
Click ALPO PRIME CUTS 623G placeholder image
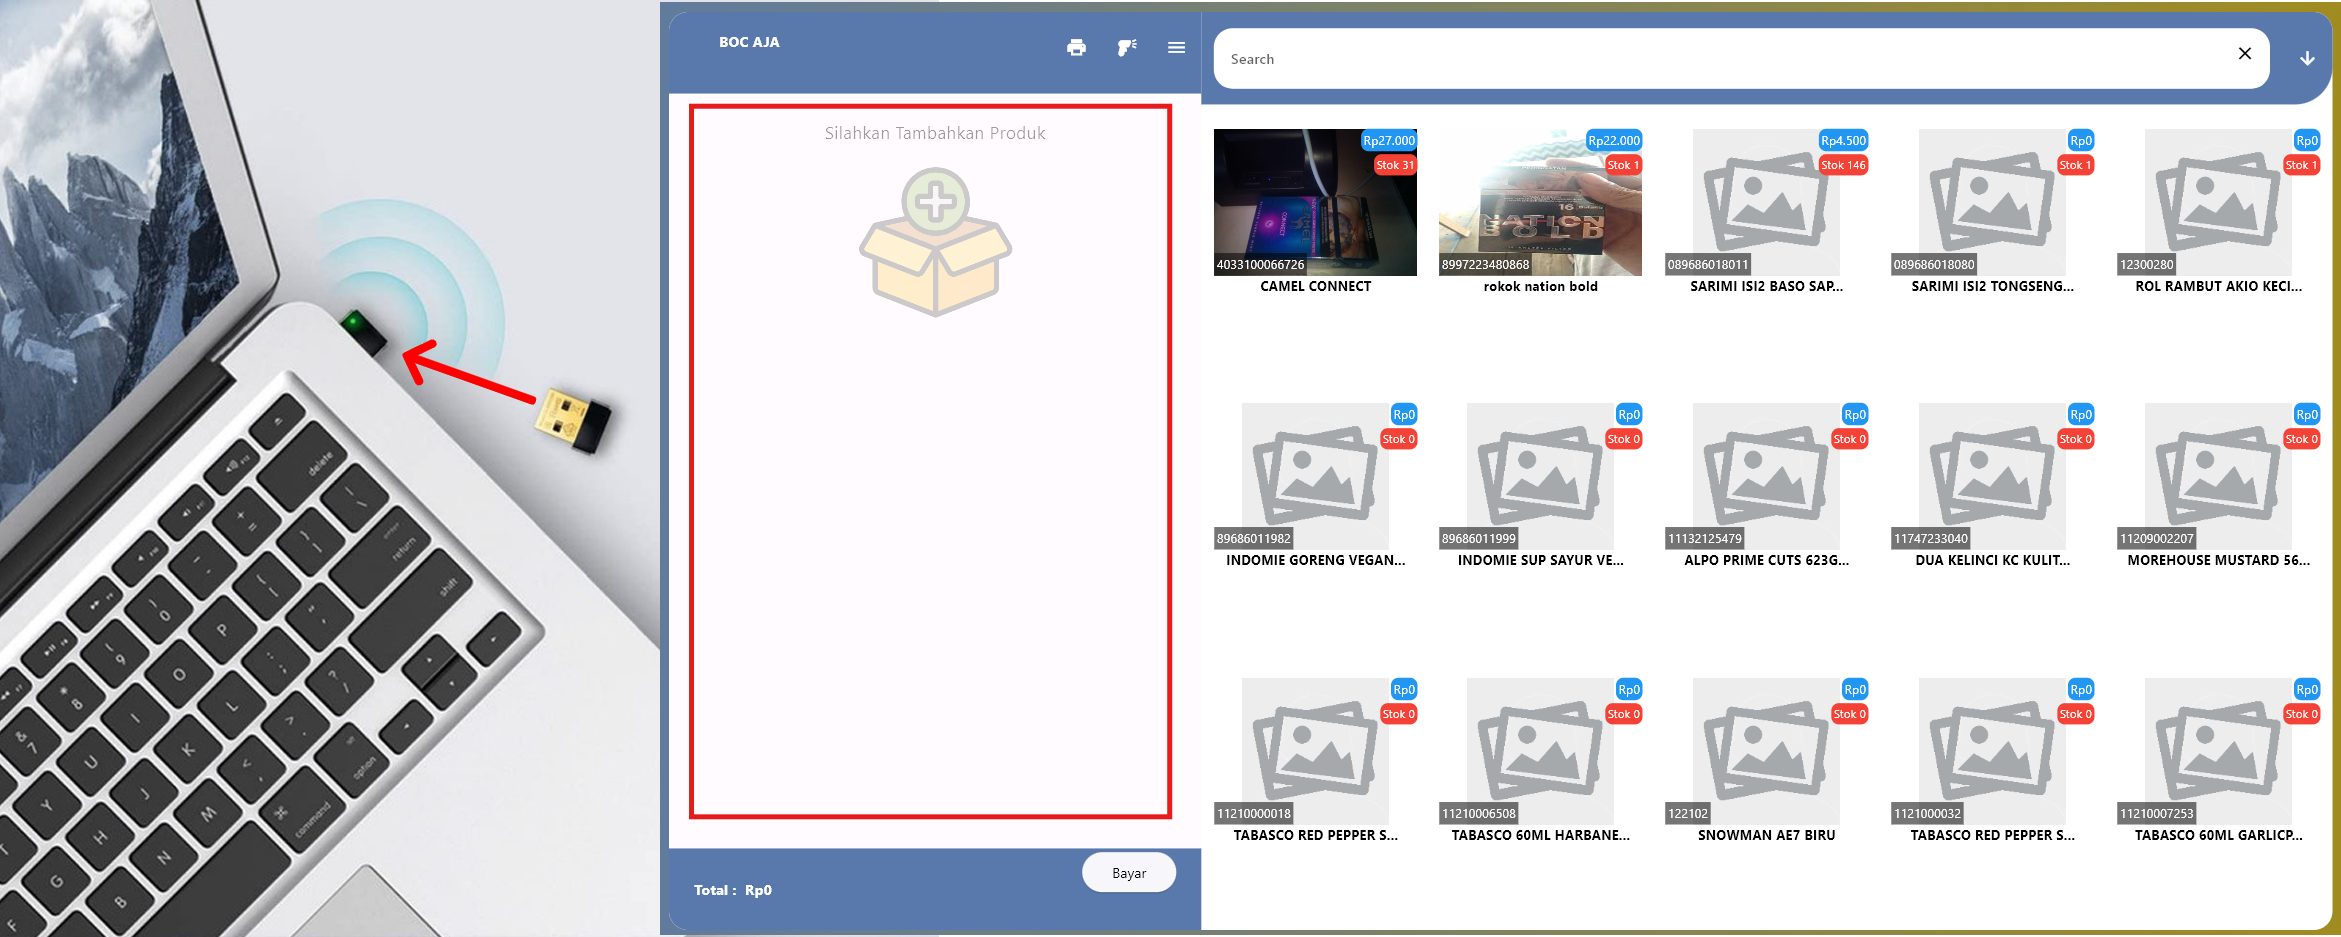[1766, 476]
